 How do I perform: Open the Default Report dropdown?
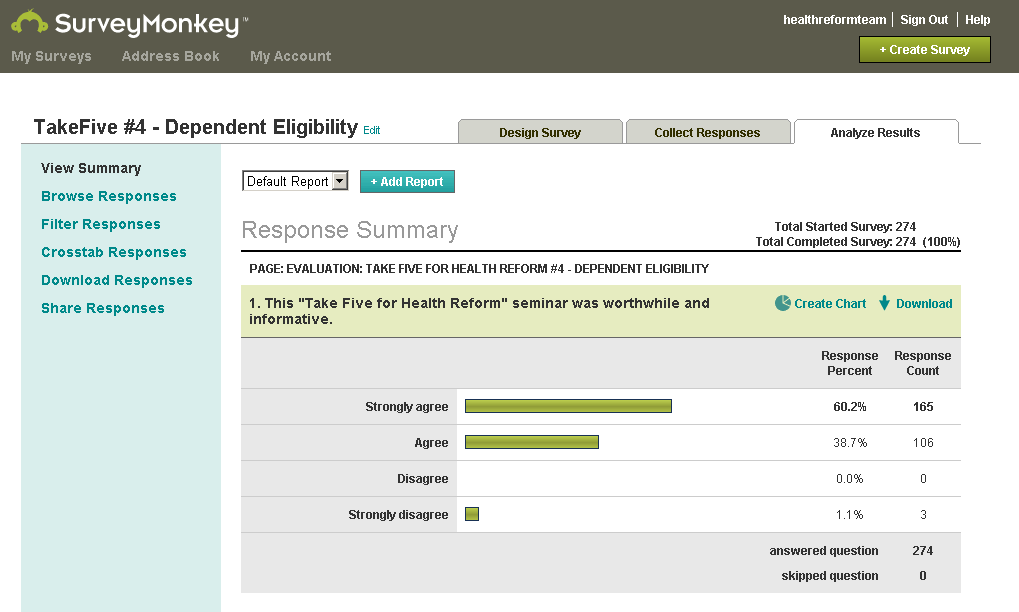(295, 181)
